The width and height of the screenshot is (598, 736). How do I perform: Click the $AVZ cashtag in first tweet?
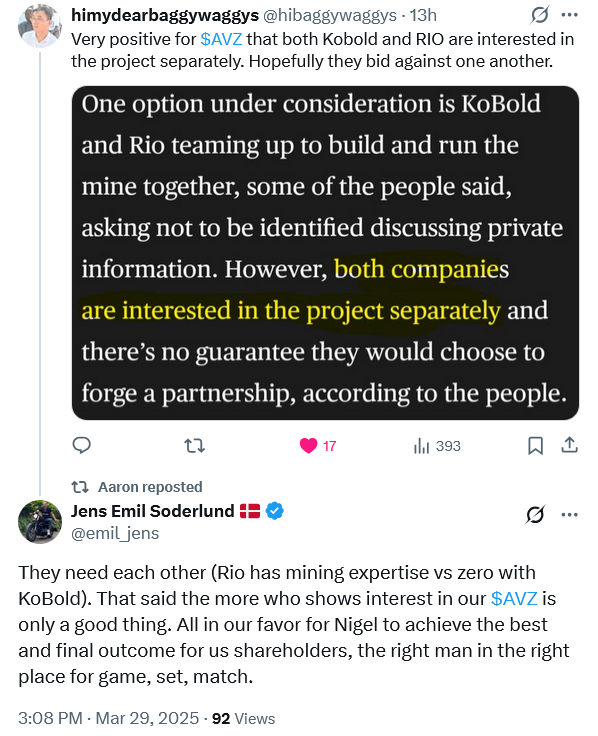(x=221, y=39)
